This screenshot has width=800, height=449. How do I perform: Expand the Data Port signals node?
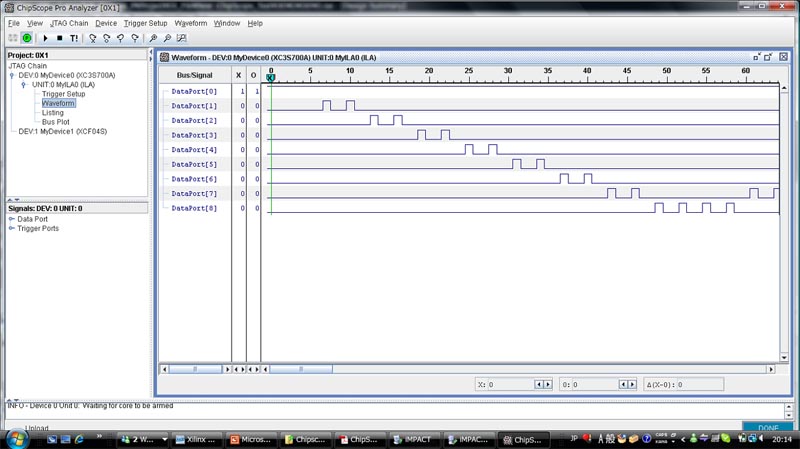pos(11,219)
